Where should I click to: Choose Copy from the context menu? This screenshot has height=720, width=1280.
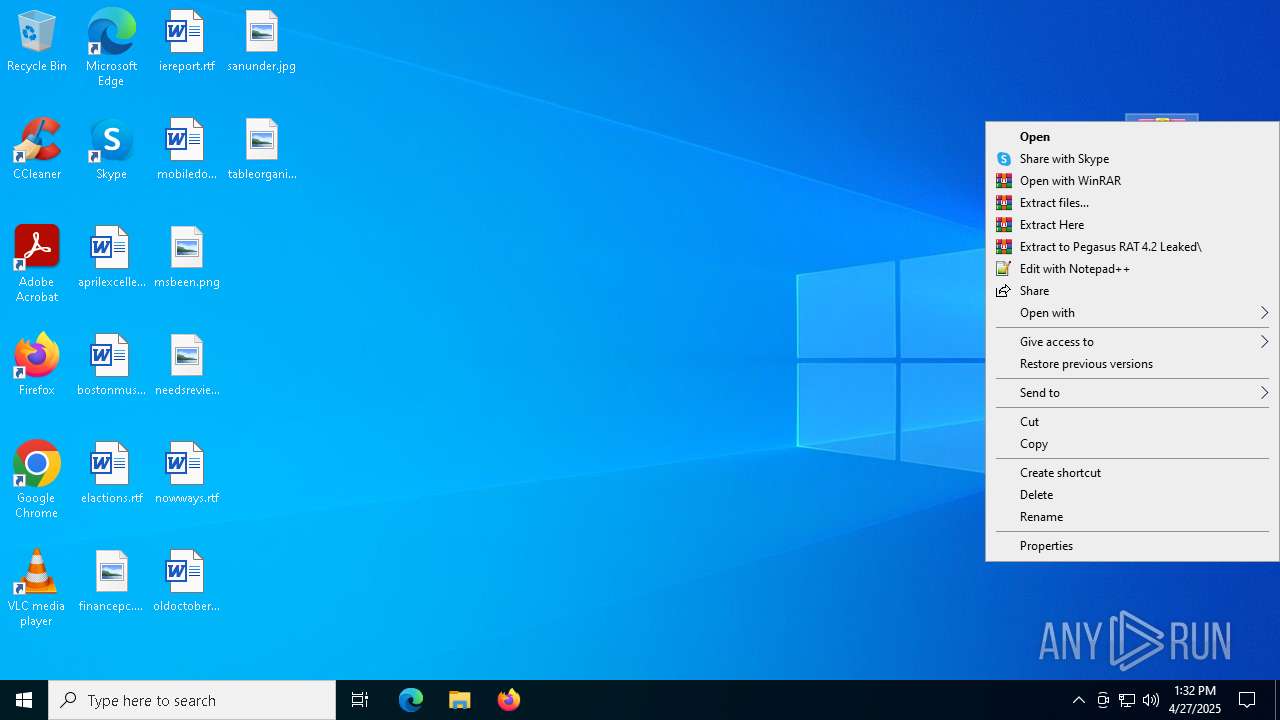(1132, 444)
